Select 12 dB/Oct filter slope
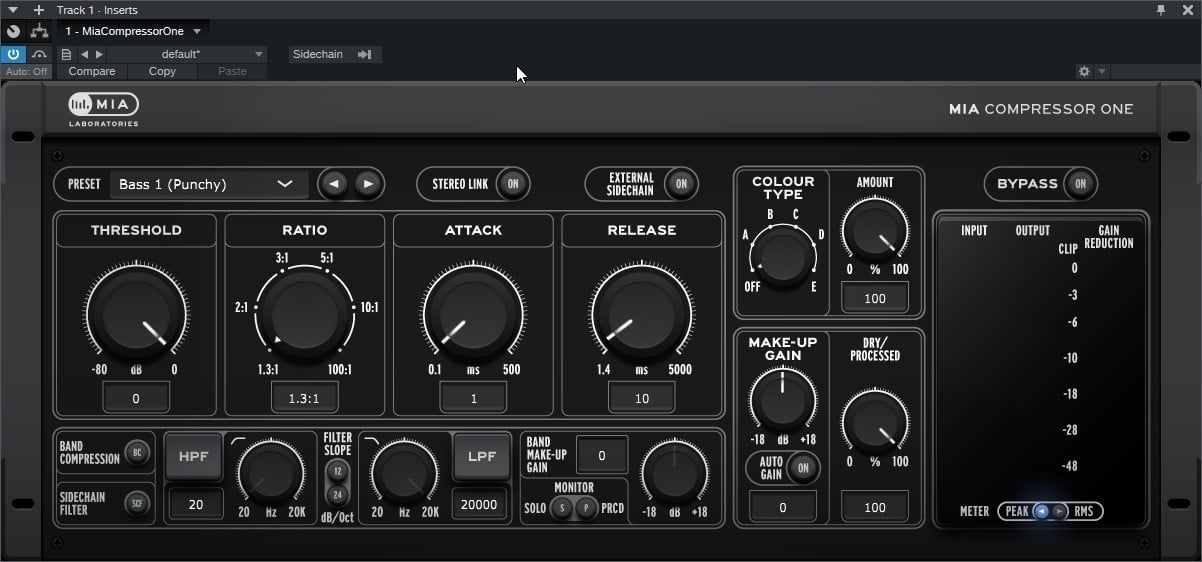 (337, 471)
